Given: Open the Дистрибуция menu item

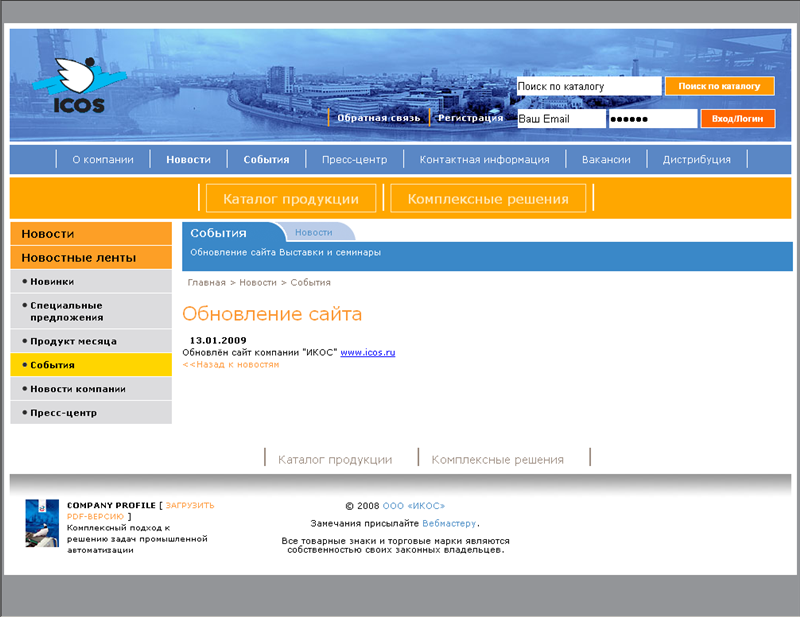Looking at the screenshot, I should 696,159.
